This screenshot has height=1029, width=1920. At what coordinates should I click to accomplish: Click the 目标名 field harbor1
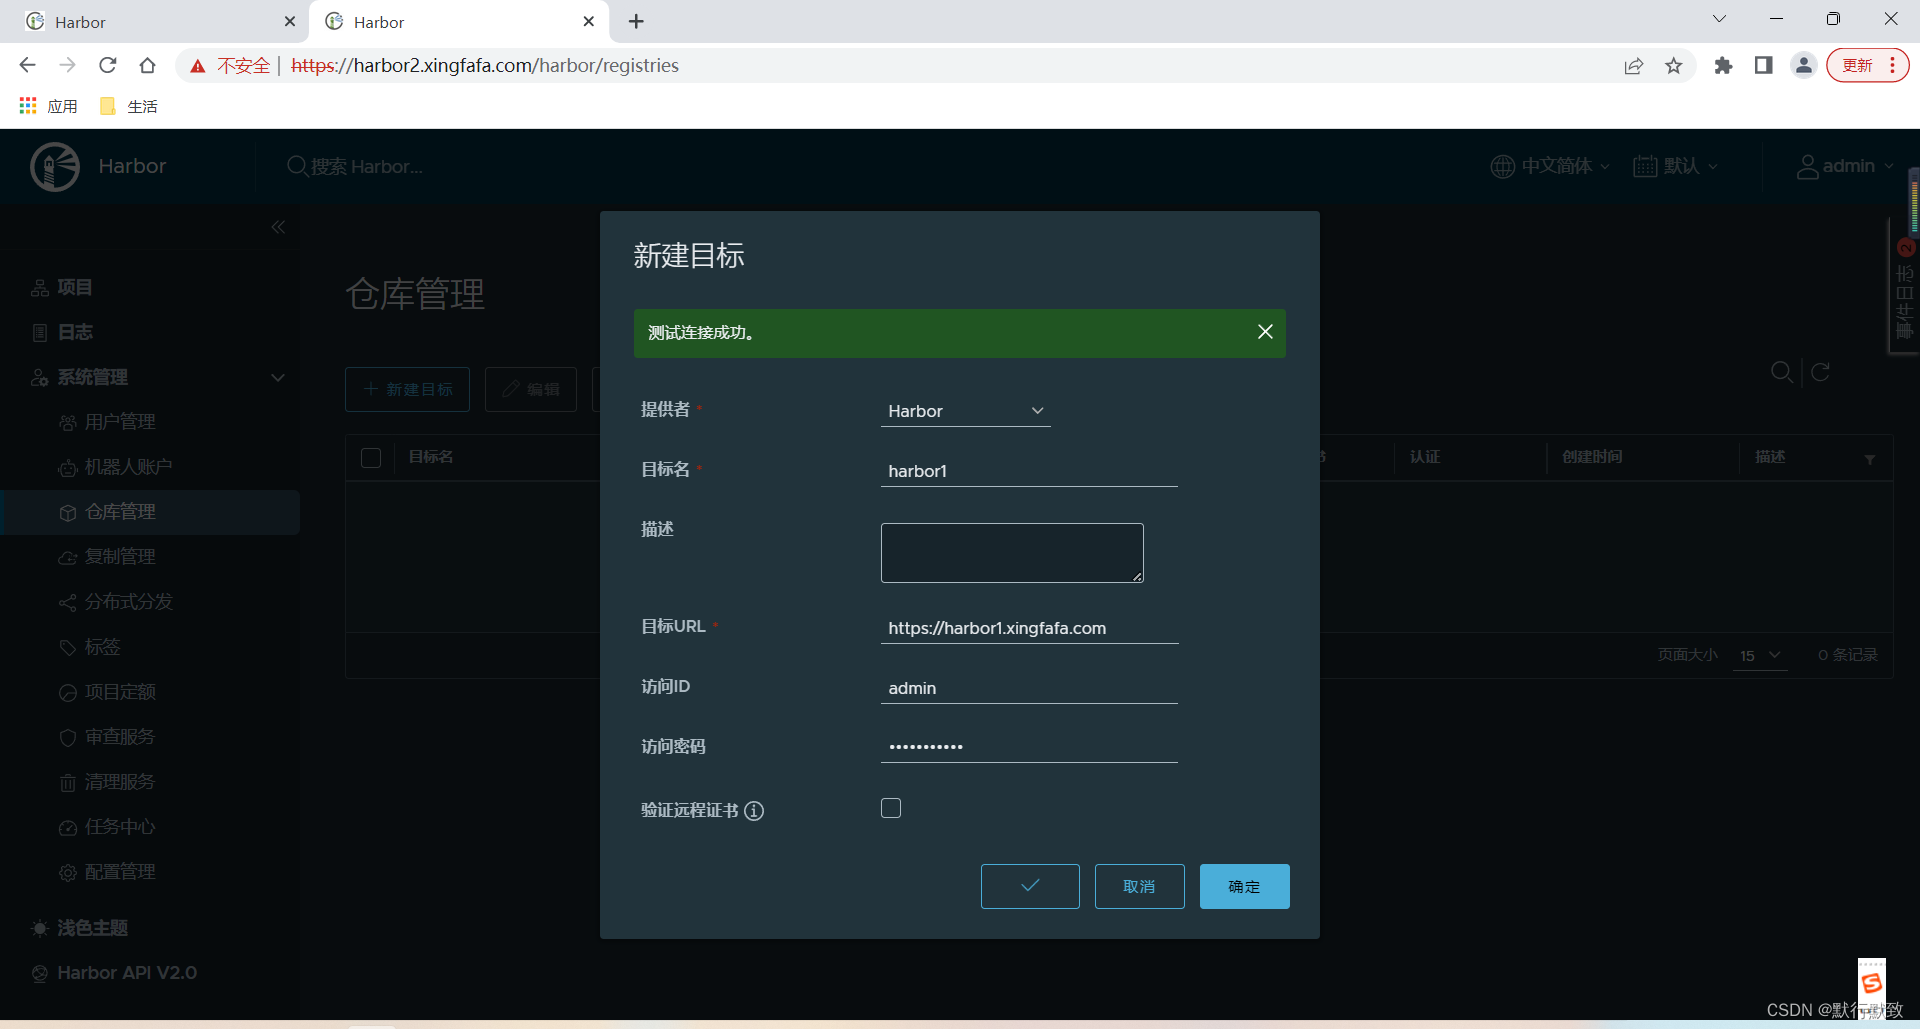pos(1029,471)
